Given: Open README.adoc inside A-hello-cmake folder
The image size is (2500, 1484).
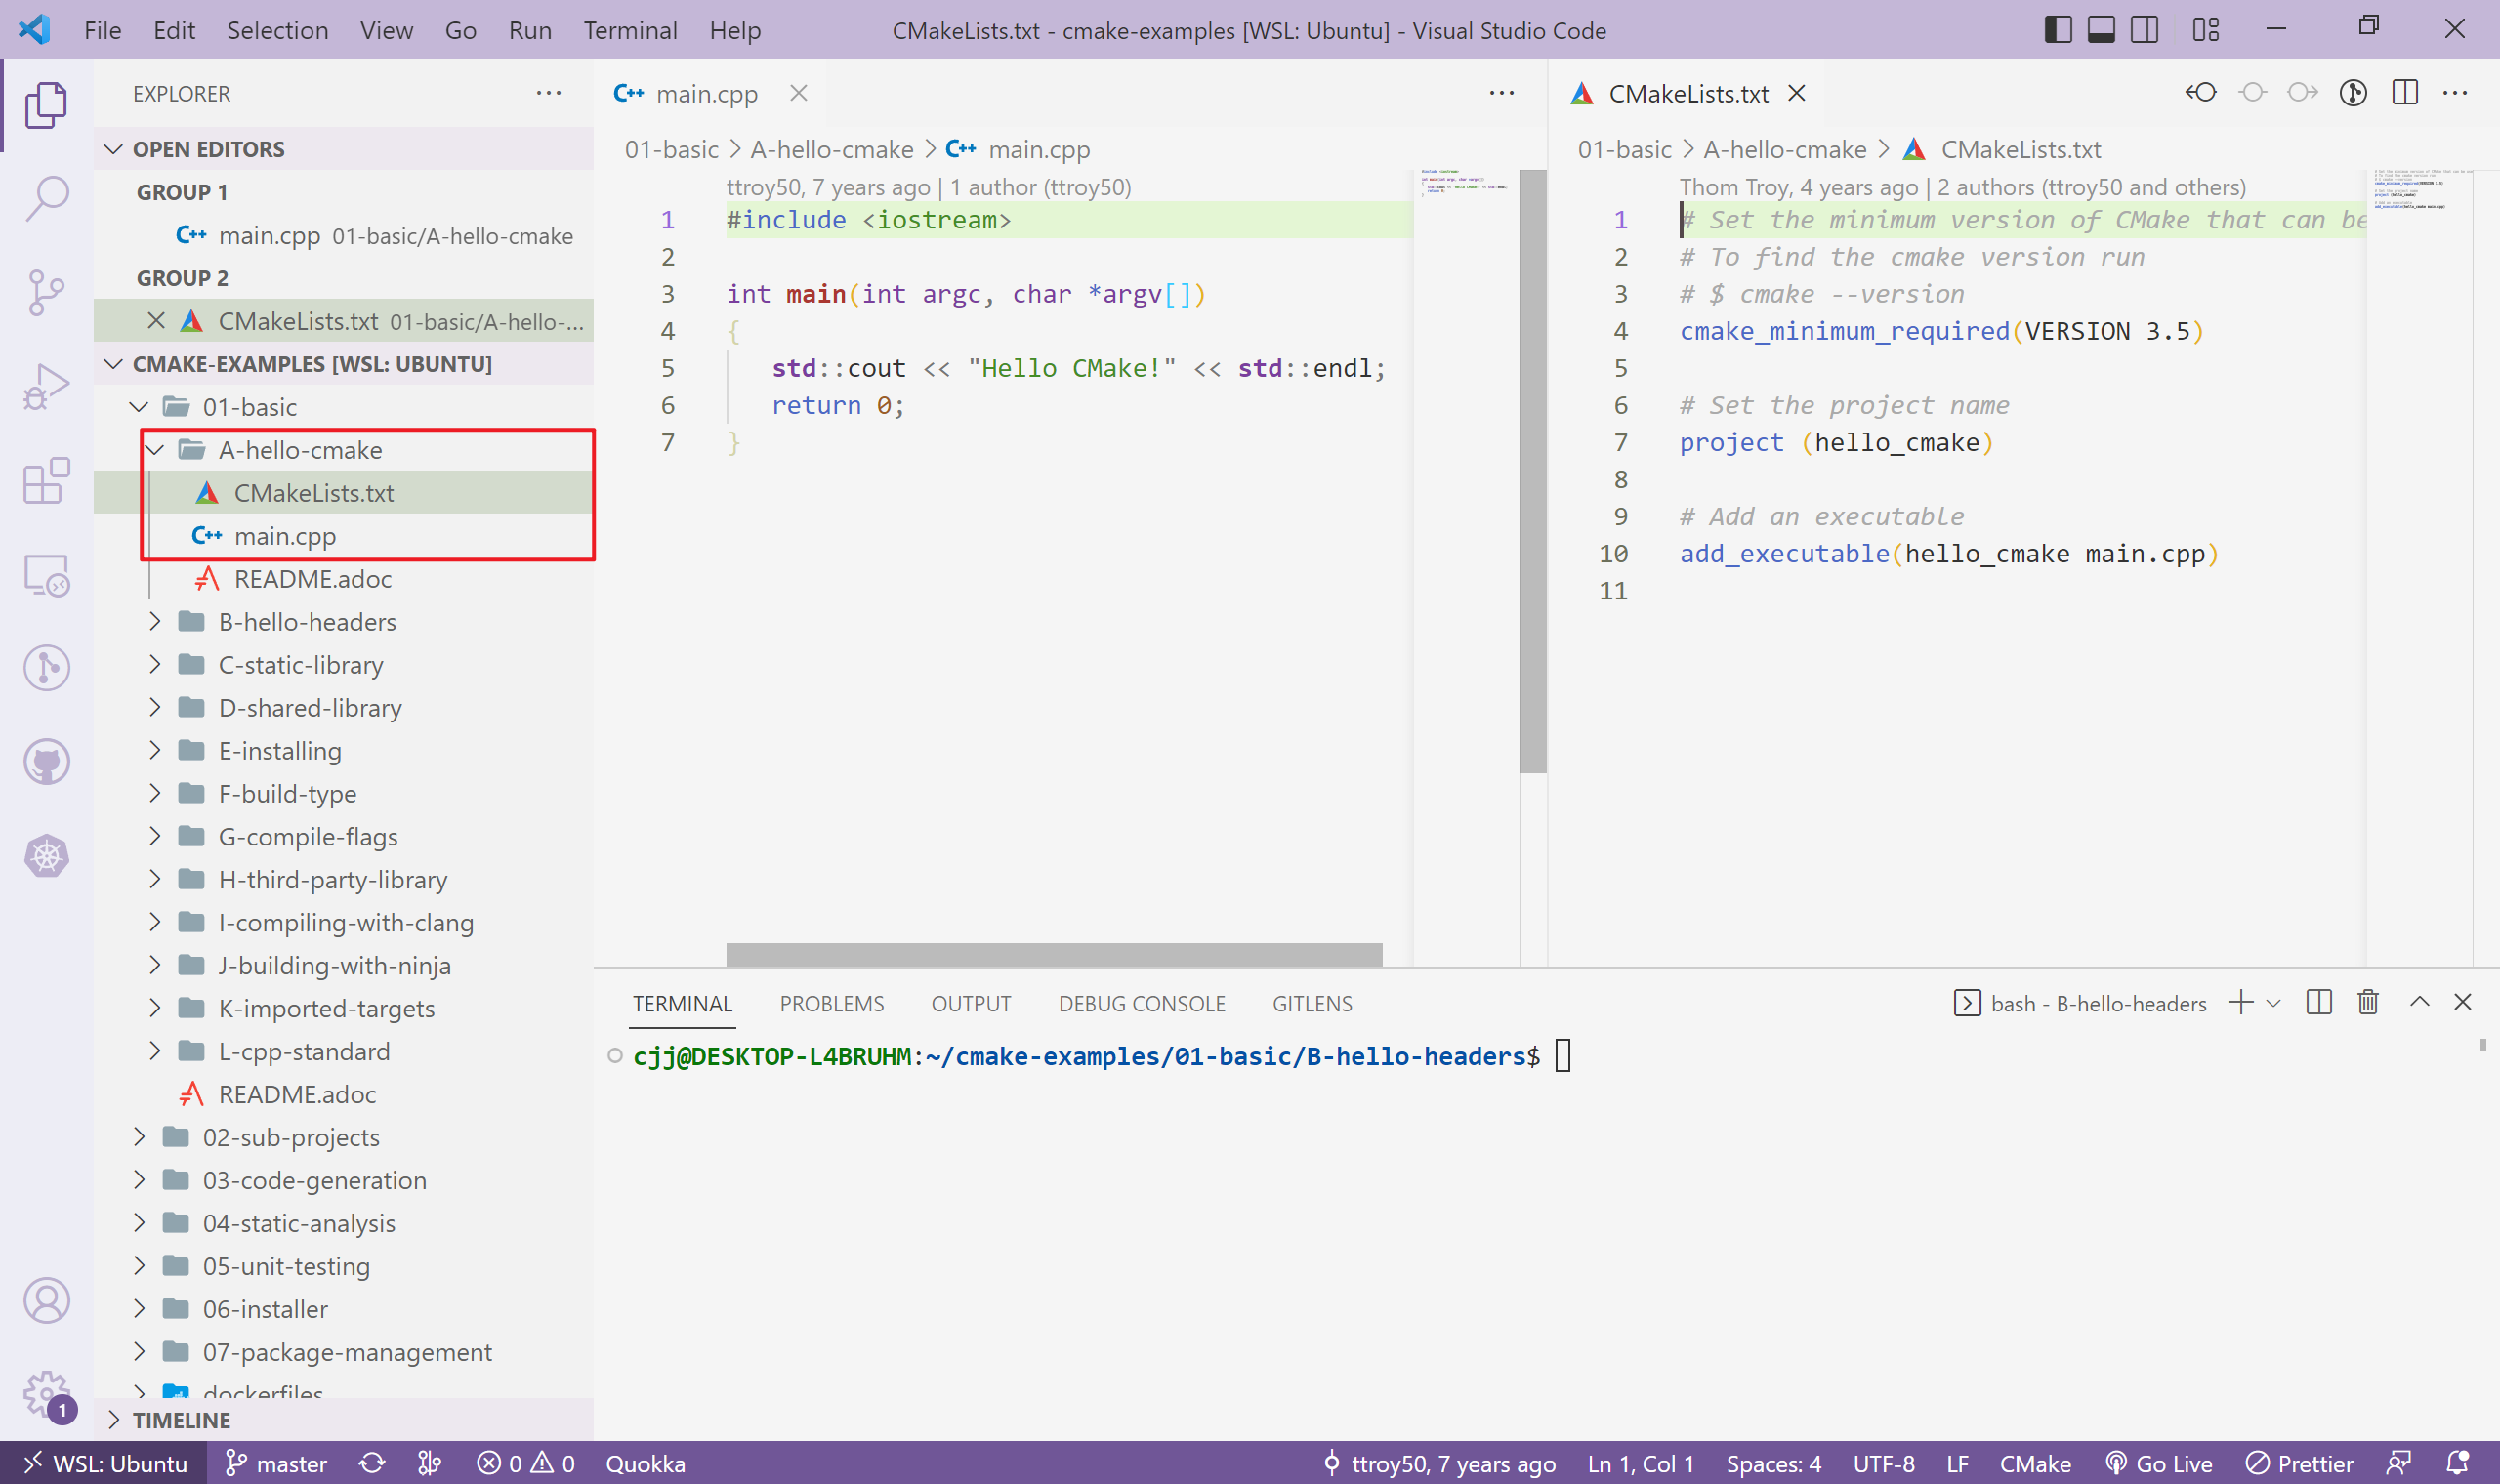Looking at the screenshot, I should (312, 579).
